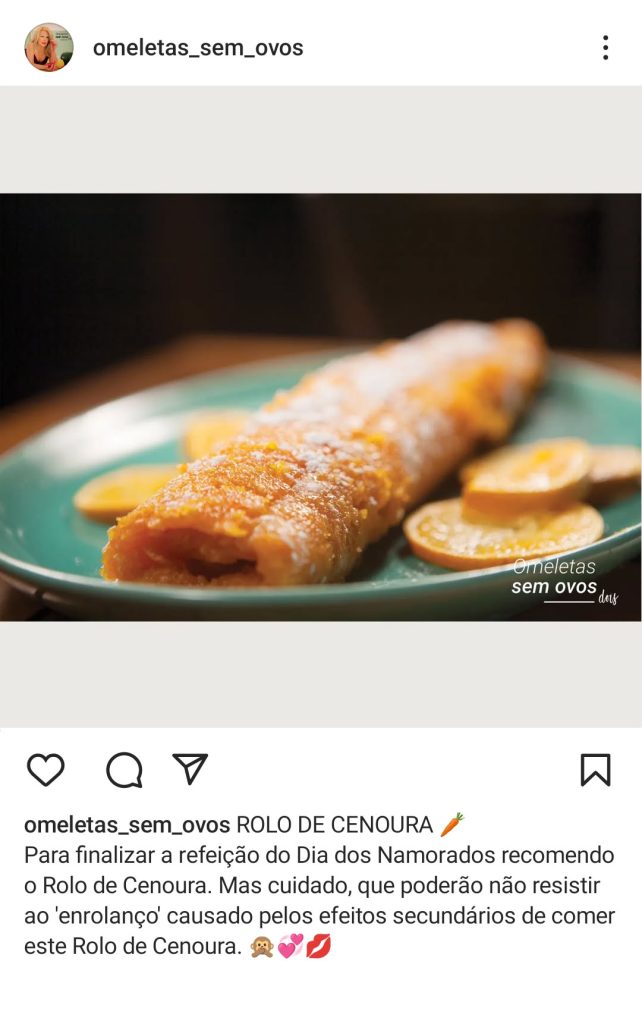The width and height of the screenshot is (642, 1024).
Task: Open the bold omeletas_sem_ovos name in the caption
Action: [127, 825]
